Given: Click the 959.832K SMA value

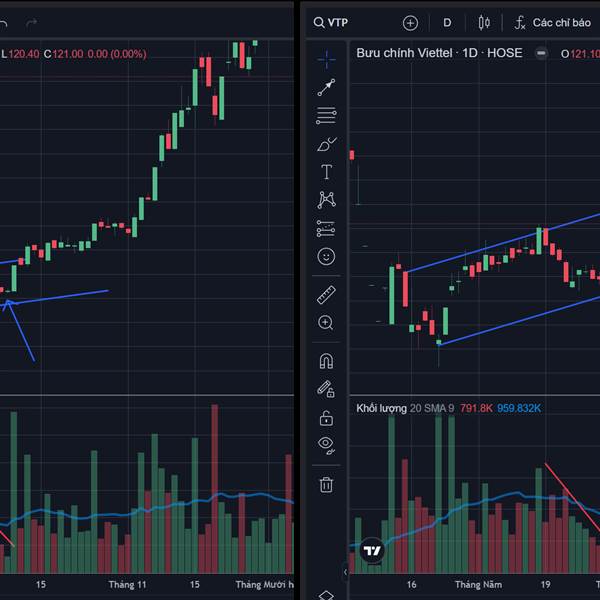Looking at the screenshot, I should click(519, 408).
